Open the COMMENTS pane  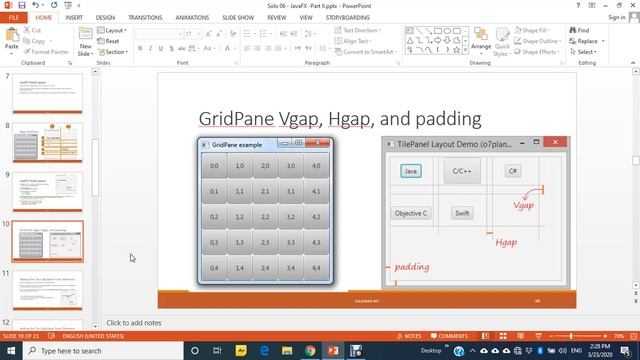coord(449,336)
